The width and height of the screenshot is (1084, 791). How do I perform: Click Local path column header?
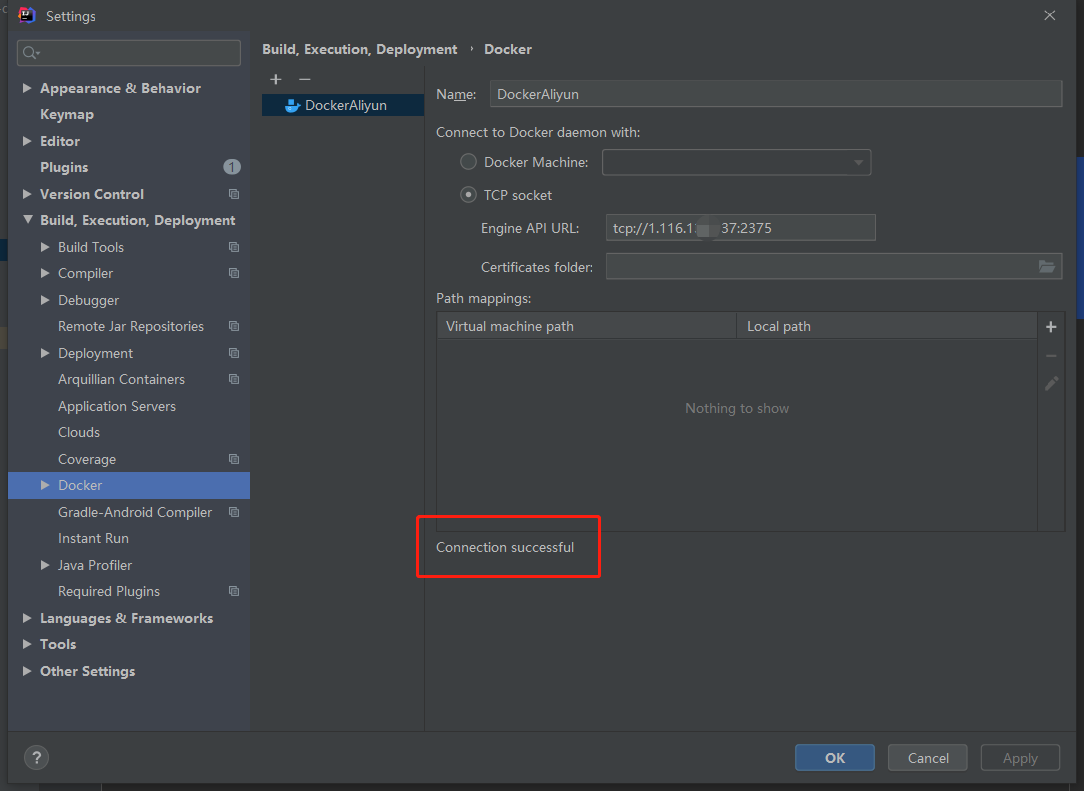pyautogui.click(x=887, y=326)
